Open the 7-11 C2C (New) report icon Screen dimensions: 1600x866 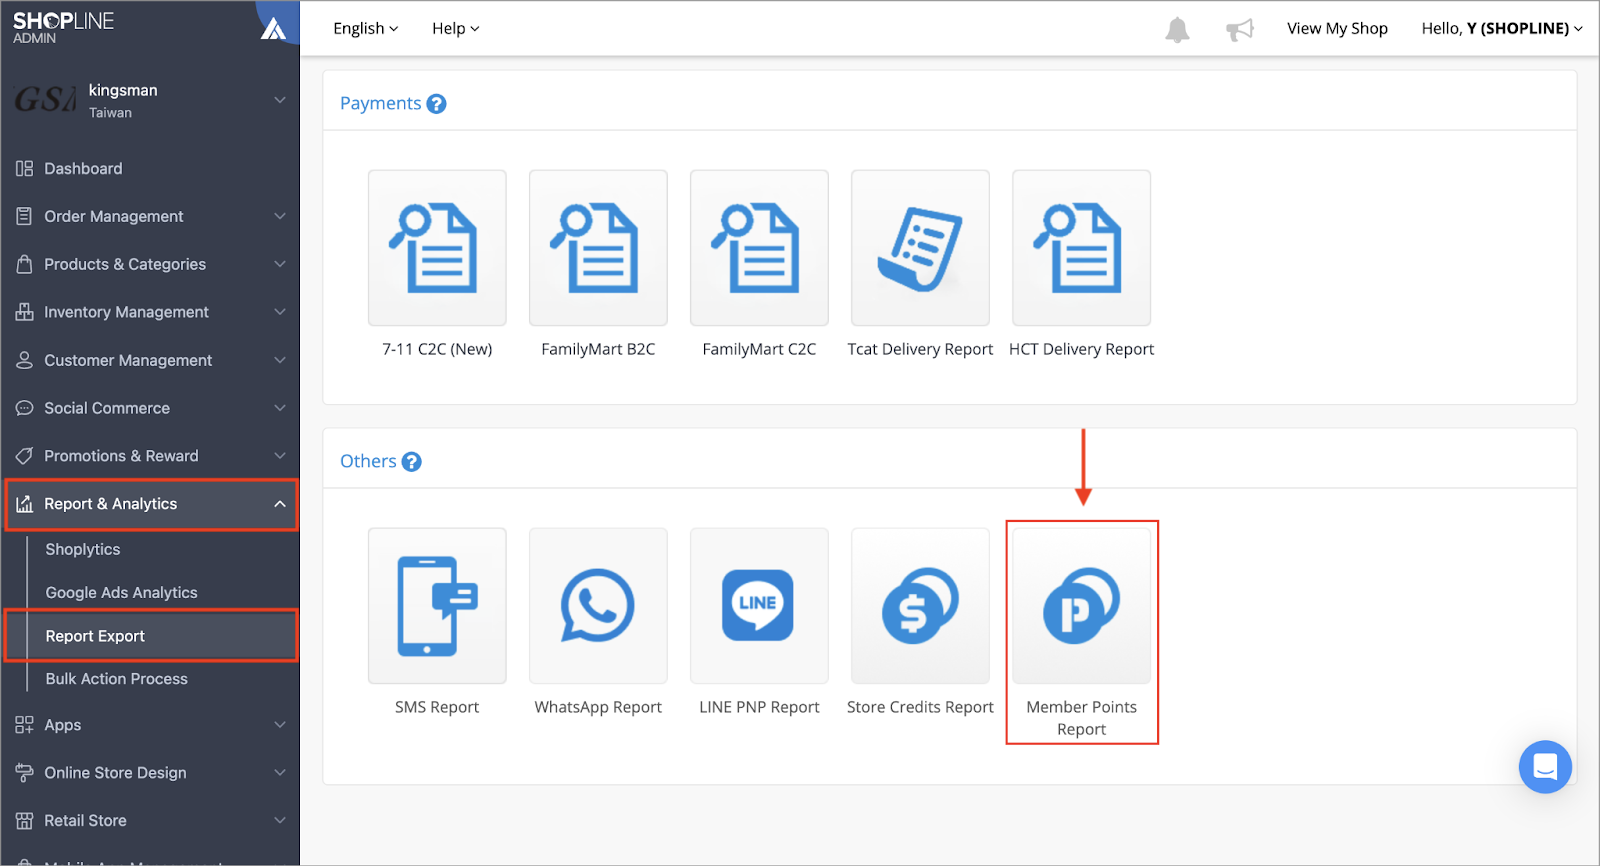(x=437, y=248)
